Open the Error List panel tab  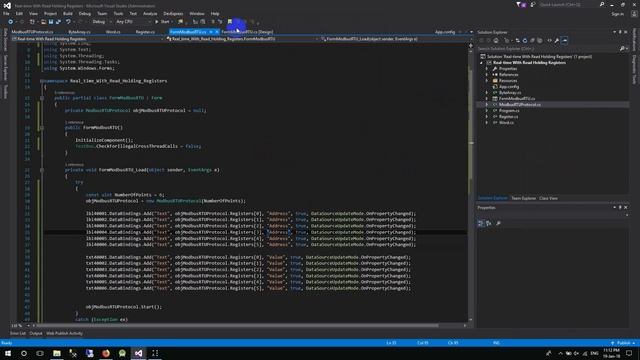tap(18, 333)
